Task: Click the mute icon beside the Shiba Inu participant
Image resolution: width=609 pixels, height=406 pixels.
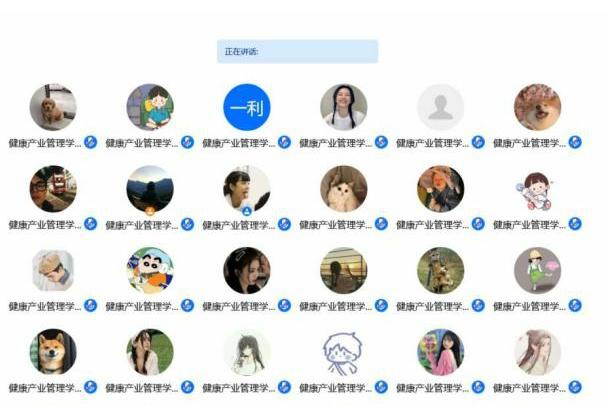Action: pyautogui.click(x=90, y=387)
